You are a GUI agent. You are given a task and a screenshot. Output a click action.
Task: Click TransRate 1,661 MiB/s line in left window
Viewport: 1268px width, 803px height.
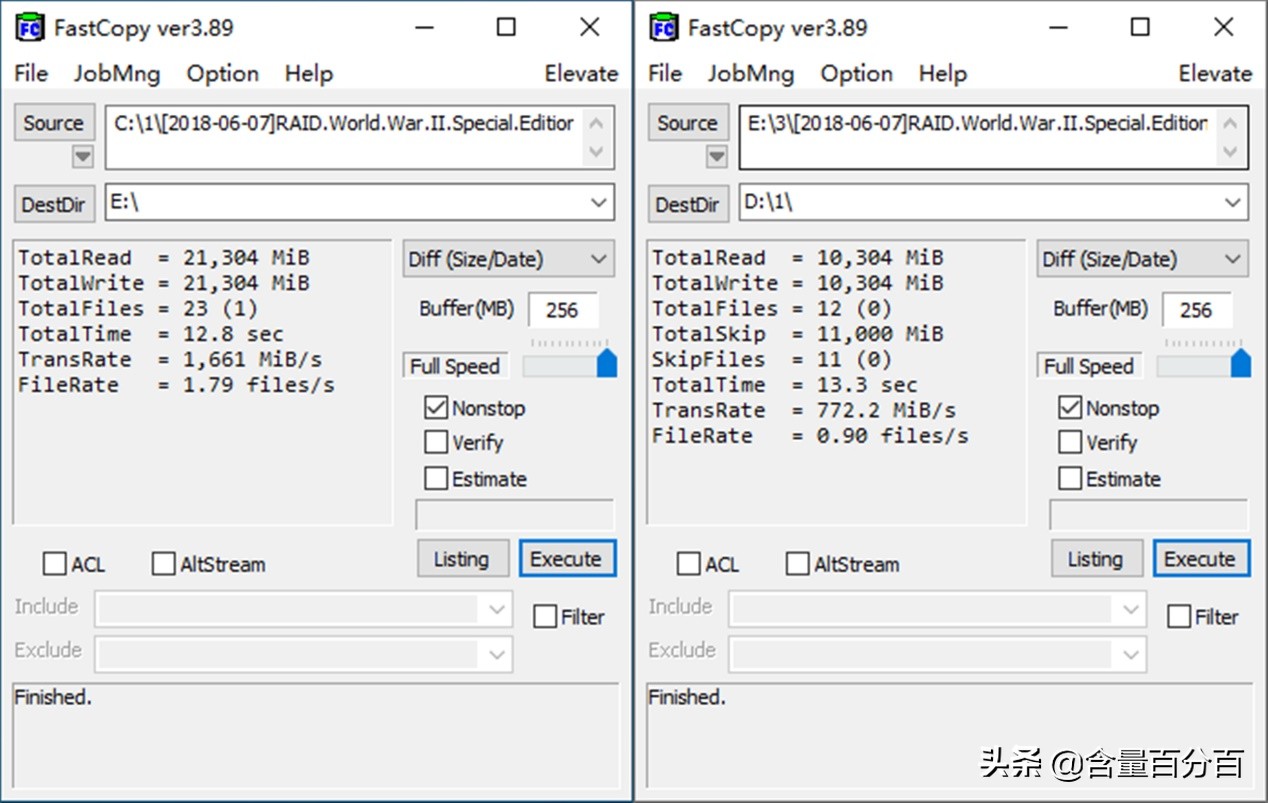pos(170,359)
